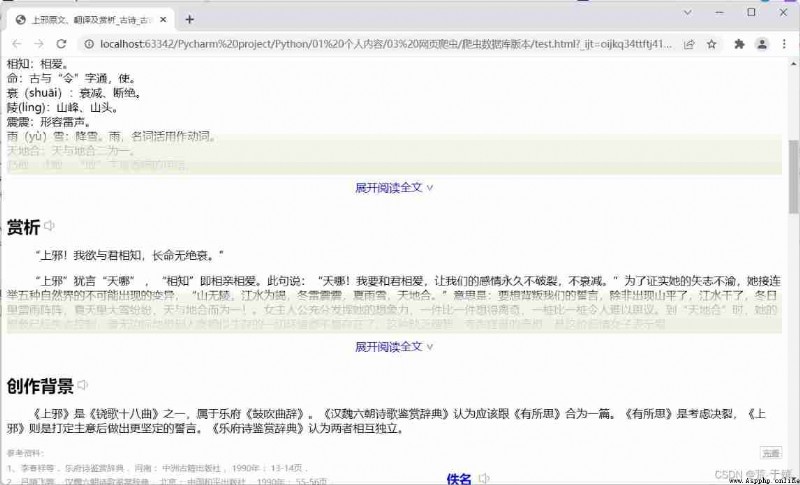Click the quote 上邪！我欲与君相知

pyautogui.click(x=129, y=255)
